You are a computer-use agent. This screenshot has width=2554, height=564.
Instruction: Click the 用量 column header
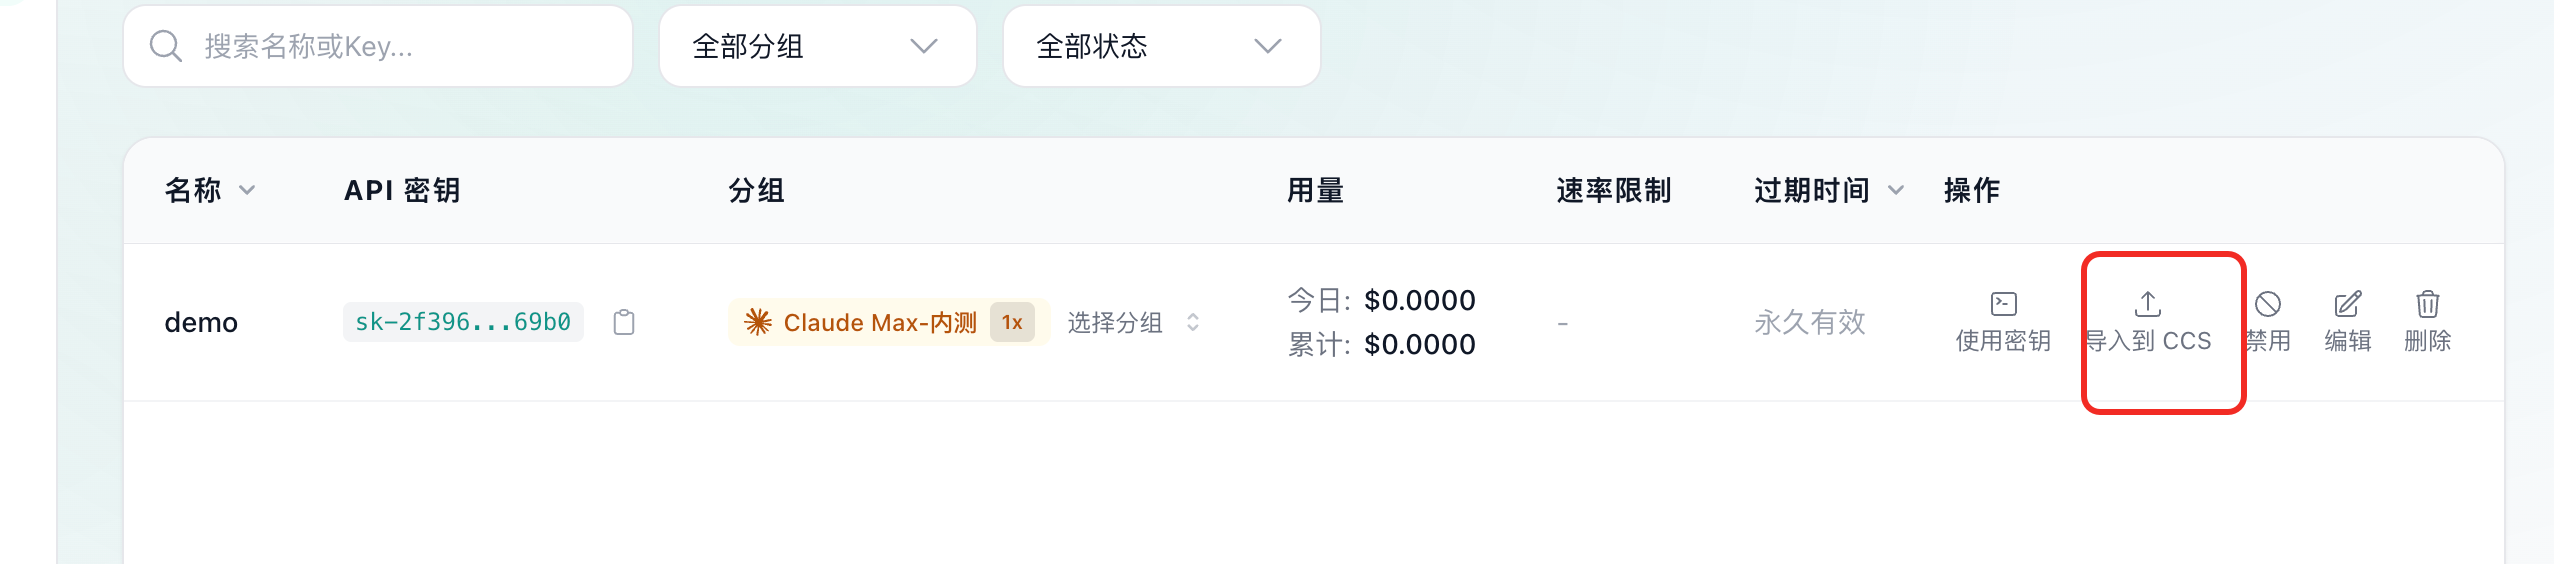point(1315,190)
